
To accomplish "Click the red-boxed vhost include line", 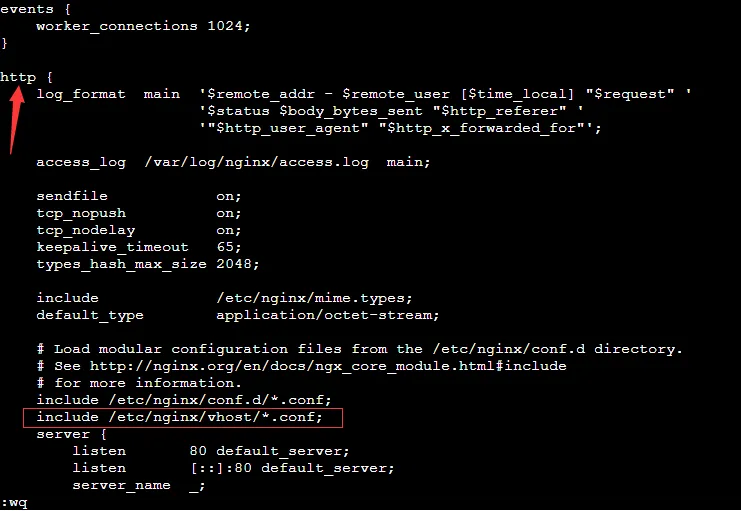I will click(x=180, y=416).
